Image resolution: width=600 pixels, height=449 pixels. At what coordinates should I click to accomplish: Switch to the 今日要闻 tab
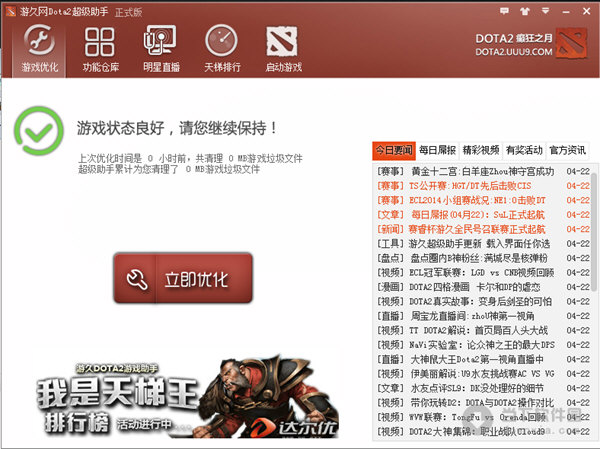point(394,150)
